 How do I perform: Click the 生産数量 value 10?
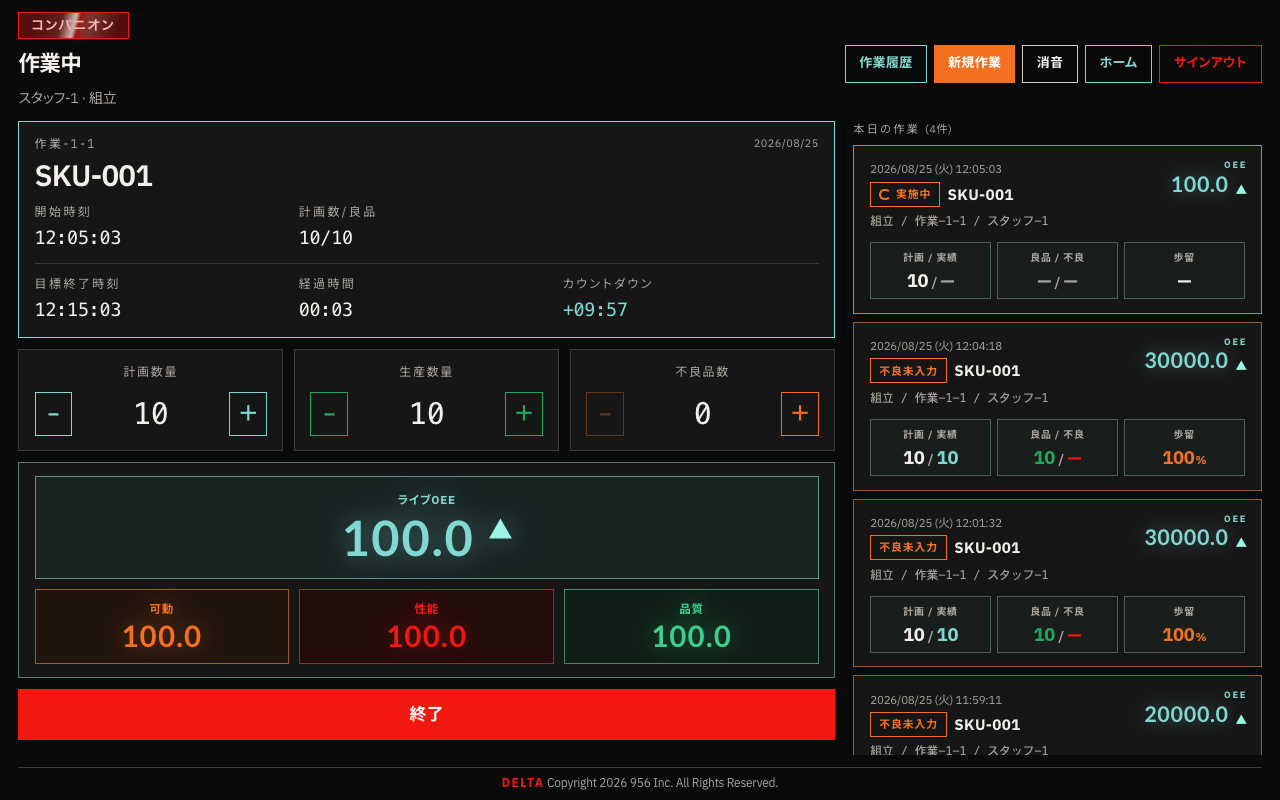pos(427,414)
